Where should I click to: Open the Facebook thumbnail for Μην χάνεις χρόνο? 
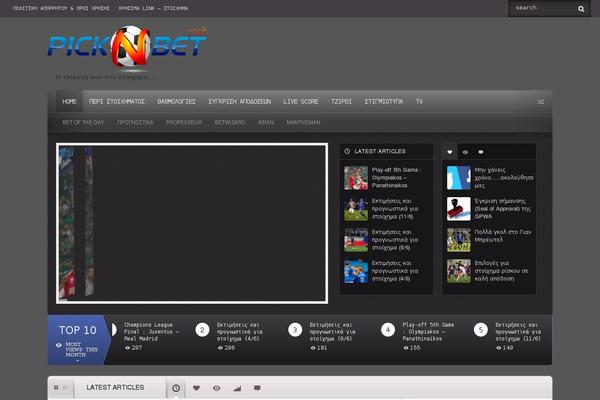(459, 178)
